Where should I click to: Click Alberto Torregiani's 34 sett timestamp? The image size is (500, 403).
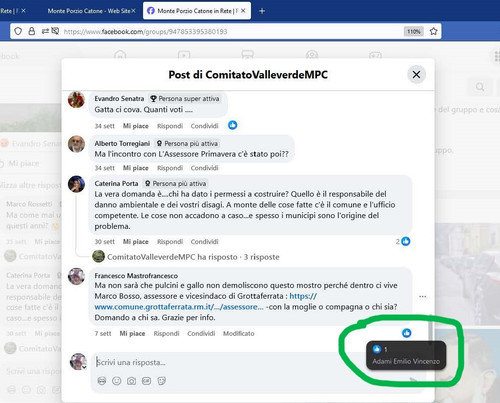tap(104, 168)
